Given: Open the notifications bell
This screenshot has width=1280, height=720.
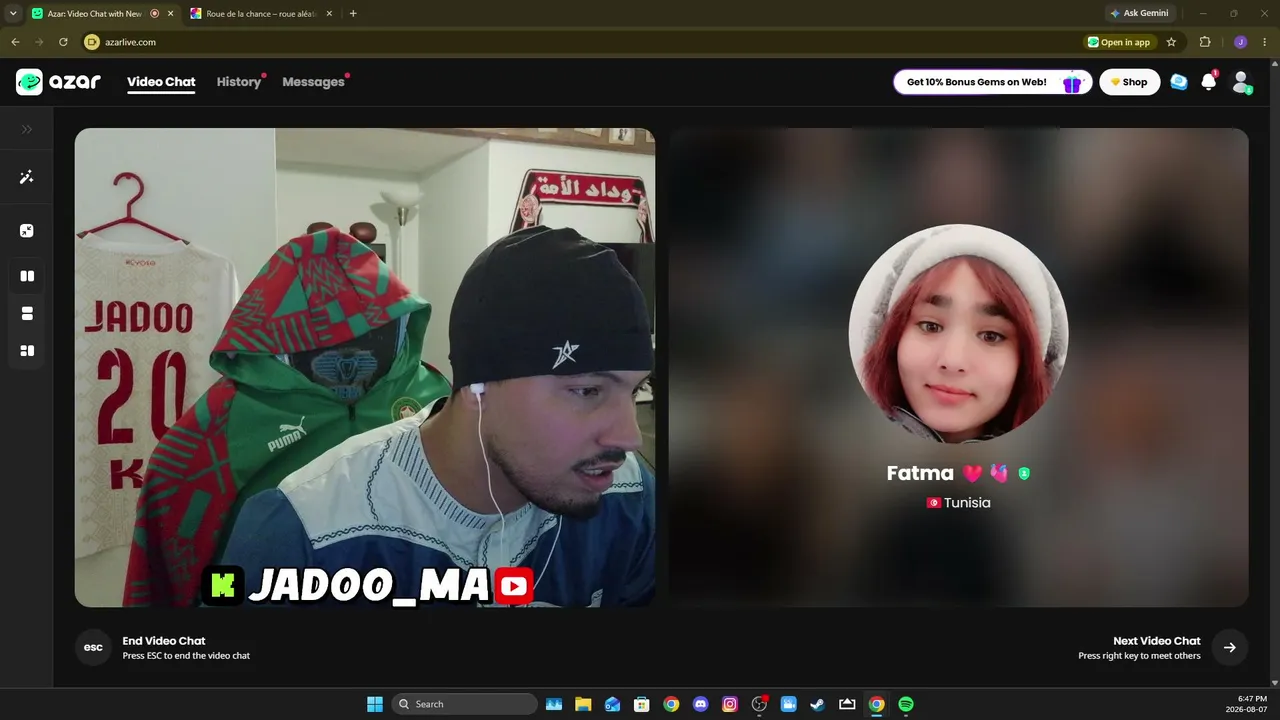Looking at the screenshot, I should [x=1209, y=82].
